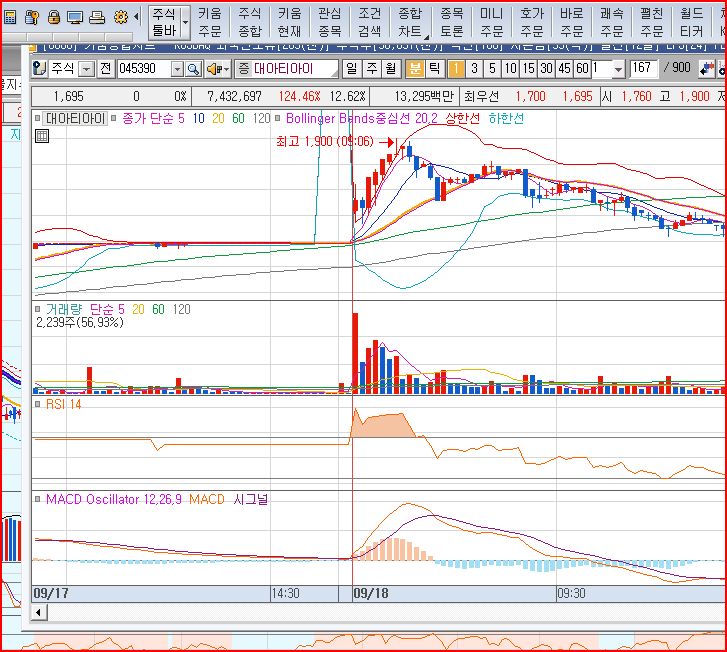Open the calculator icon in top toolbar
Screen dimensions: 727x652
tap(11, 17)
